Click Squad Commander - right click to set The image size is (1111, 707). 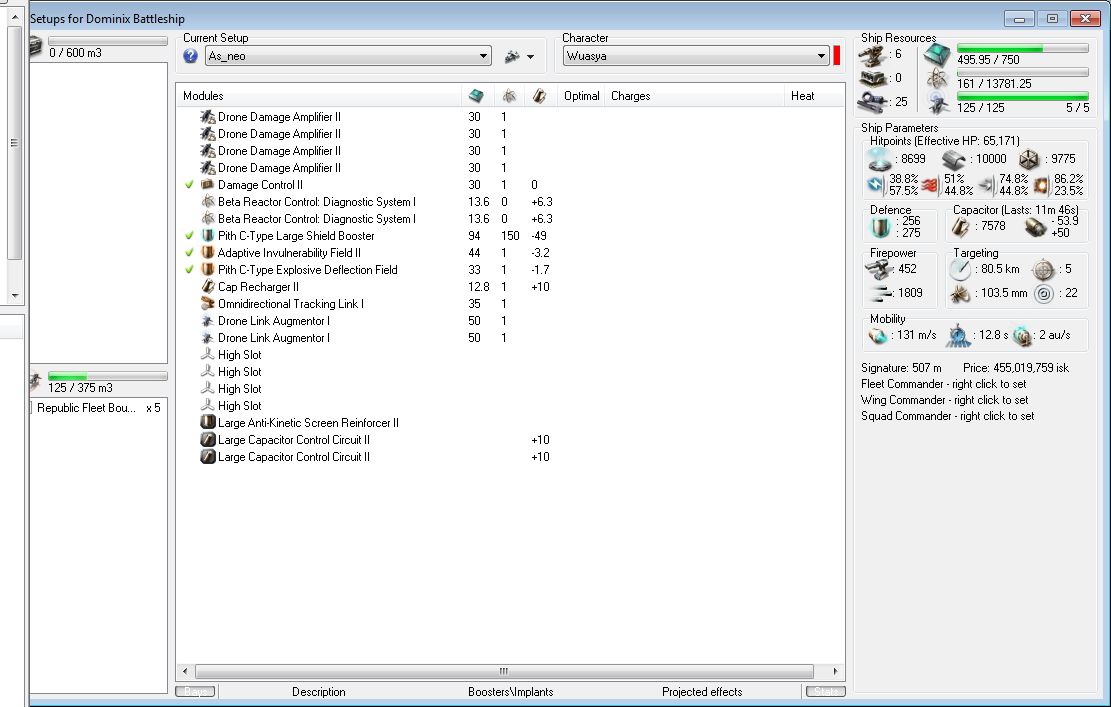click(x=947, y=417)
